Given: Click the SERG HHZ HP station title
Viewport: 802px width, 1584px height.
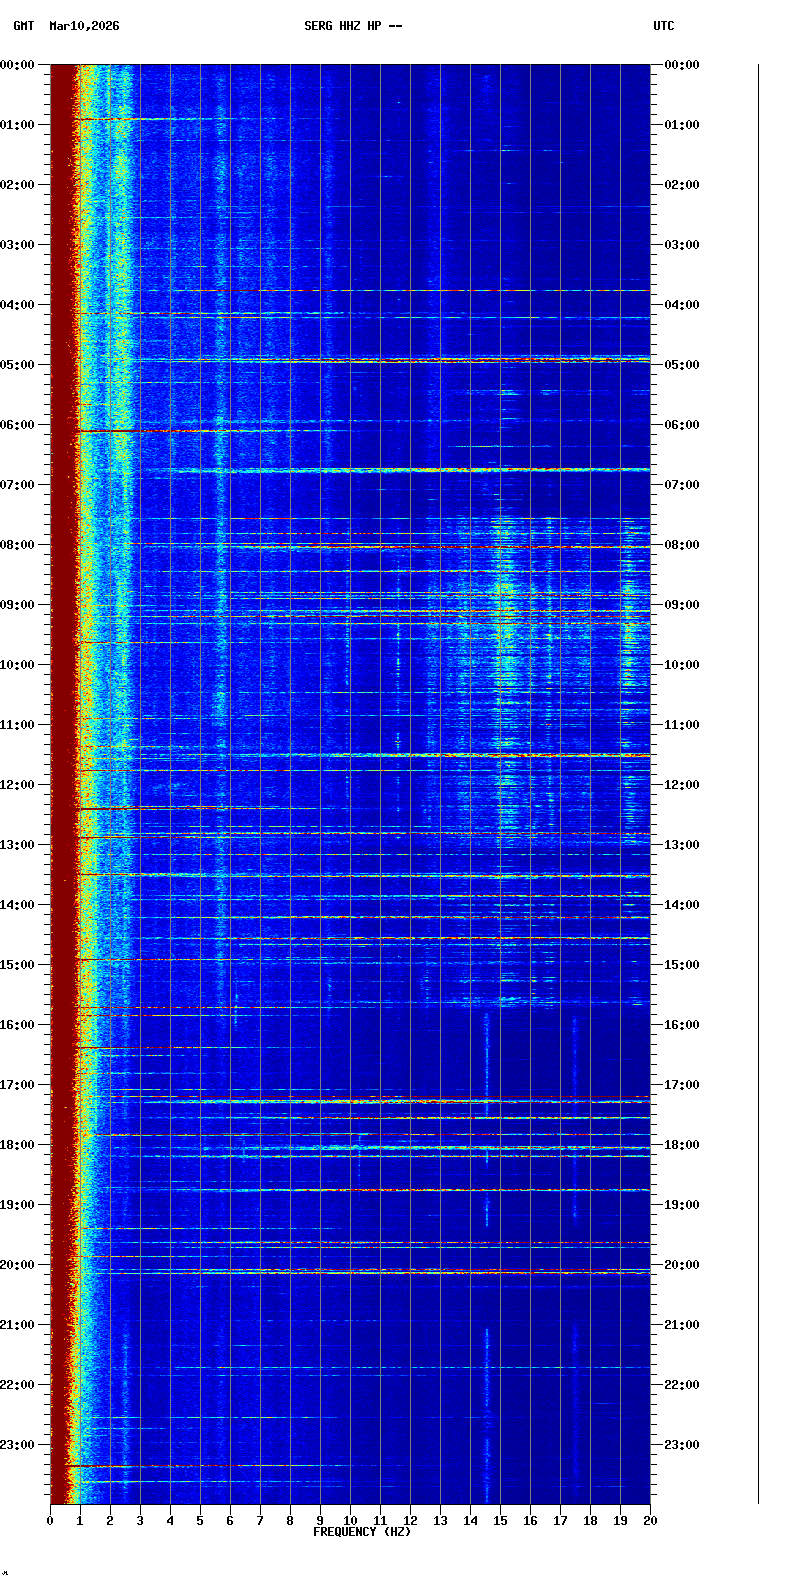Looking at the screenshot, I should point(353,26).
